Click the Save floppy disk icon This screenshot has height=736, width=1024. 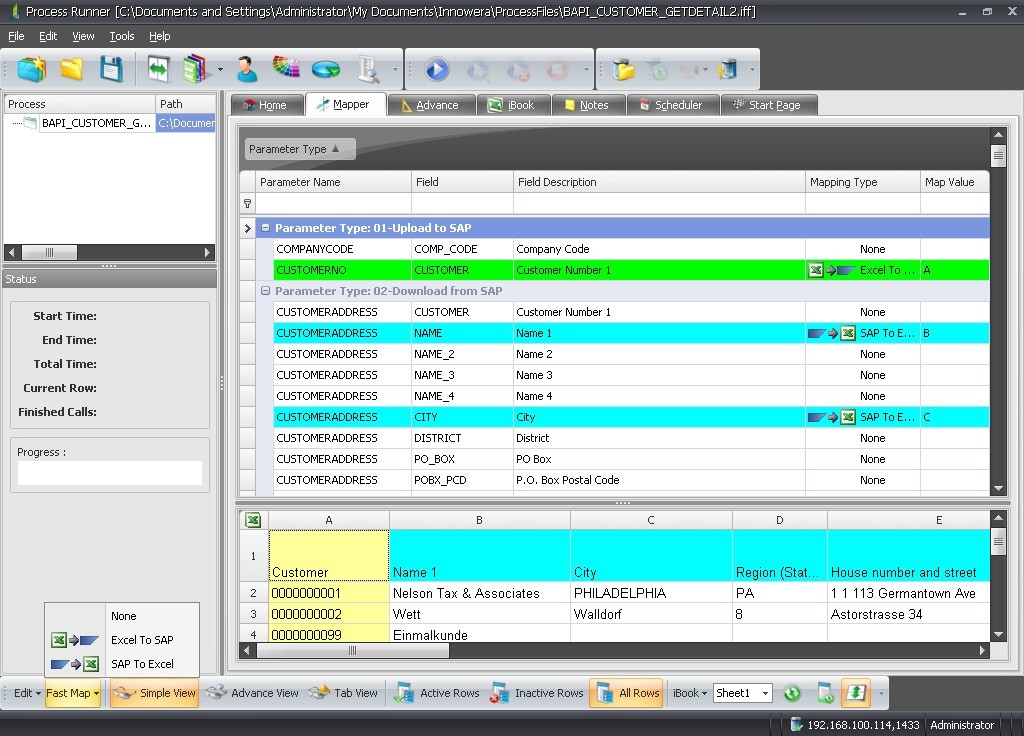(x=111, y=70)
